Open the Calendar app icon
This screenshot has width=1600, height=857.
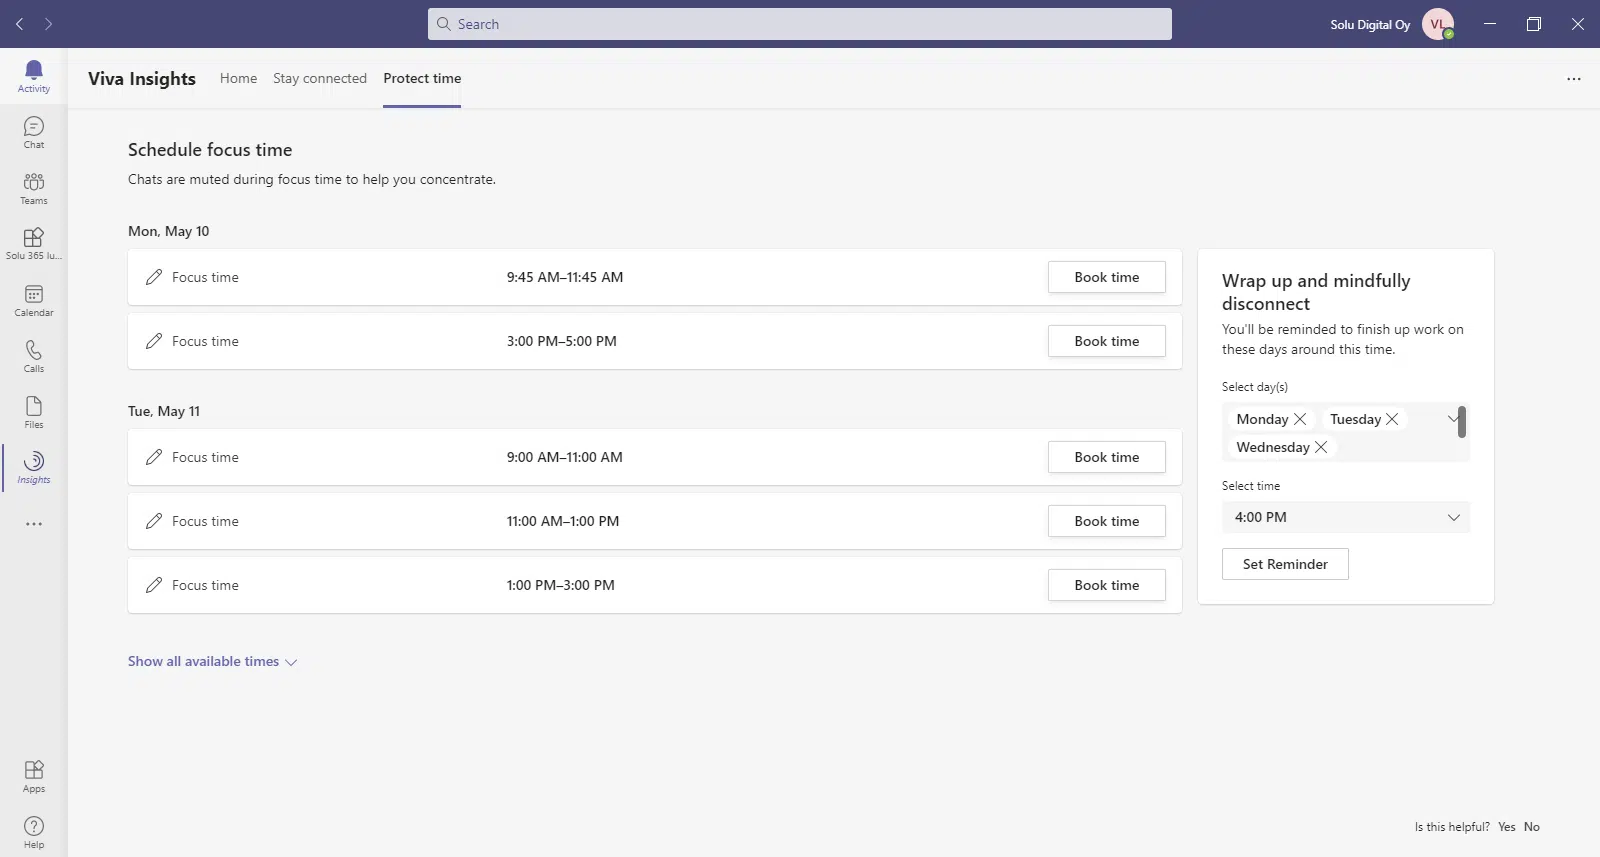point(33,300)
